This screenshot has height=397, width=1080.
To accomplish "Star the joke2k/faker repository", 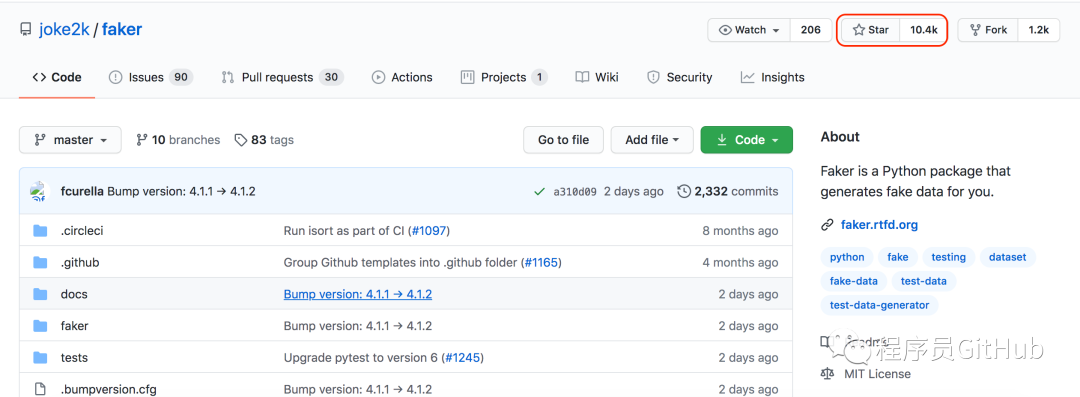I will (871, 30).
